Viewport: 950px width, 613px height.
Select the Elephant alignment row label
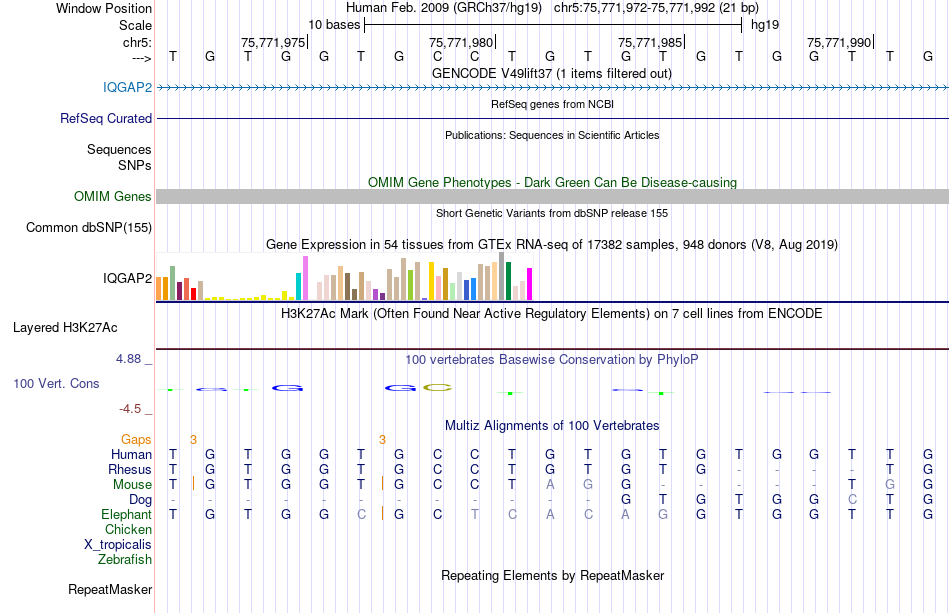(127, 514)
